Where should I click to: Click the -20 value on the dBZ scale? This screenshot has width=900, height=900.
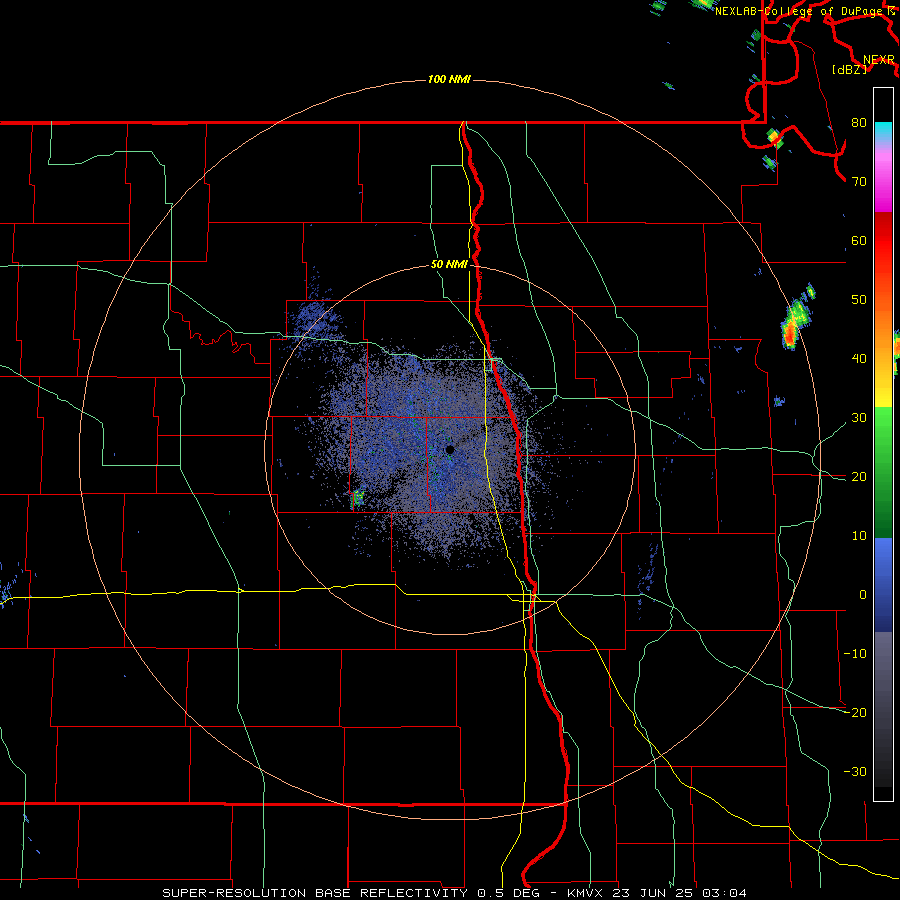[855, 712]
